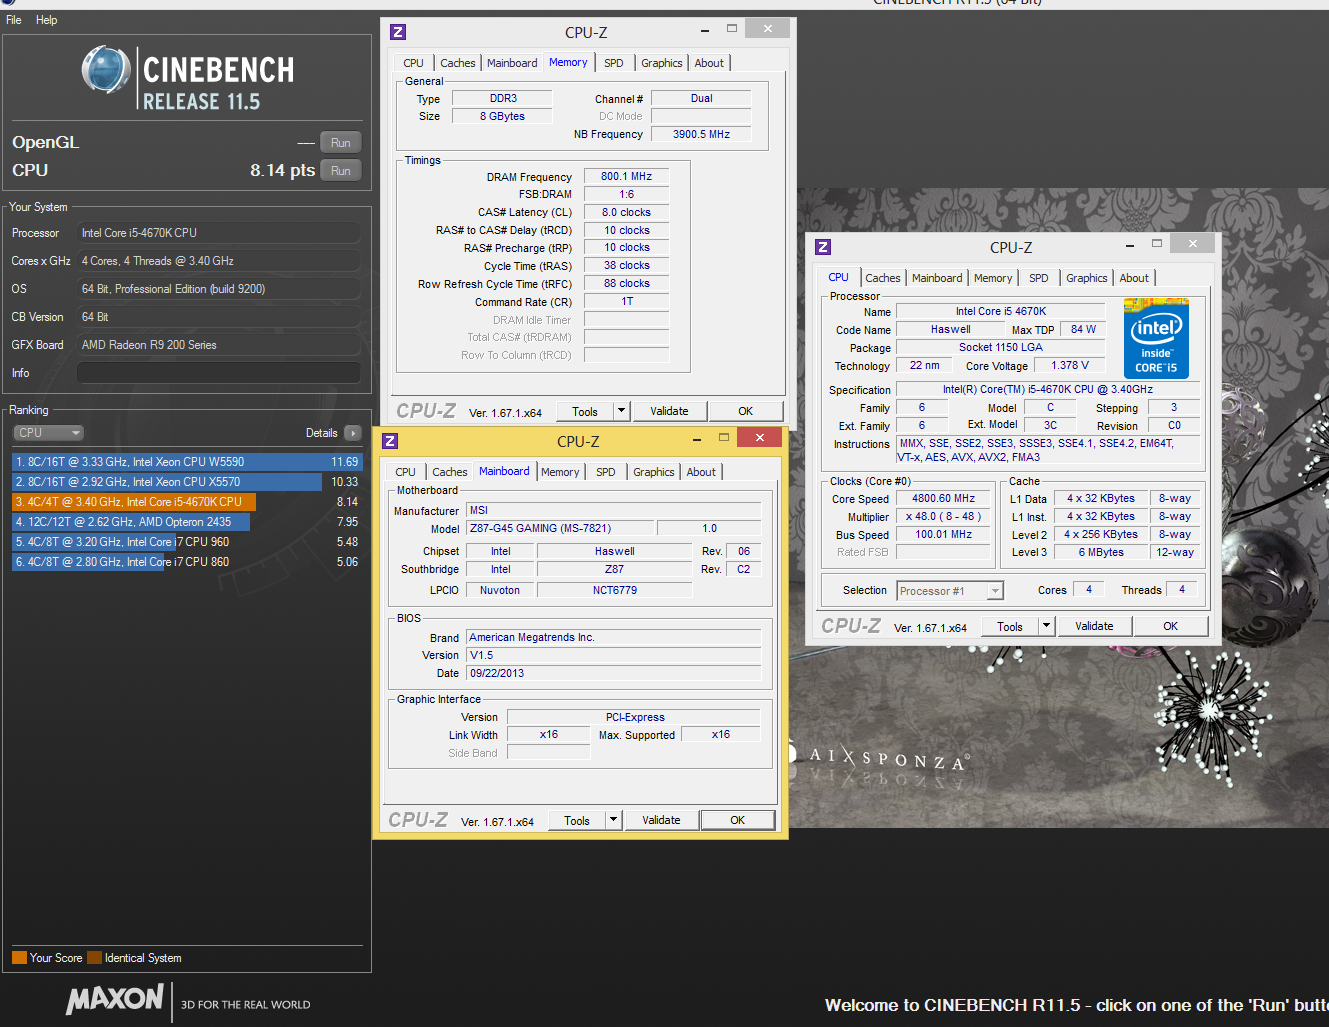The width and height of the screenshot is (1329, 1027).
Task: Switch to Mainboard tab in Memory window
Action: coord(512,63)
